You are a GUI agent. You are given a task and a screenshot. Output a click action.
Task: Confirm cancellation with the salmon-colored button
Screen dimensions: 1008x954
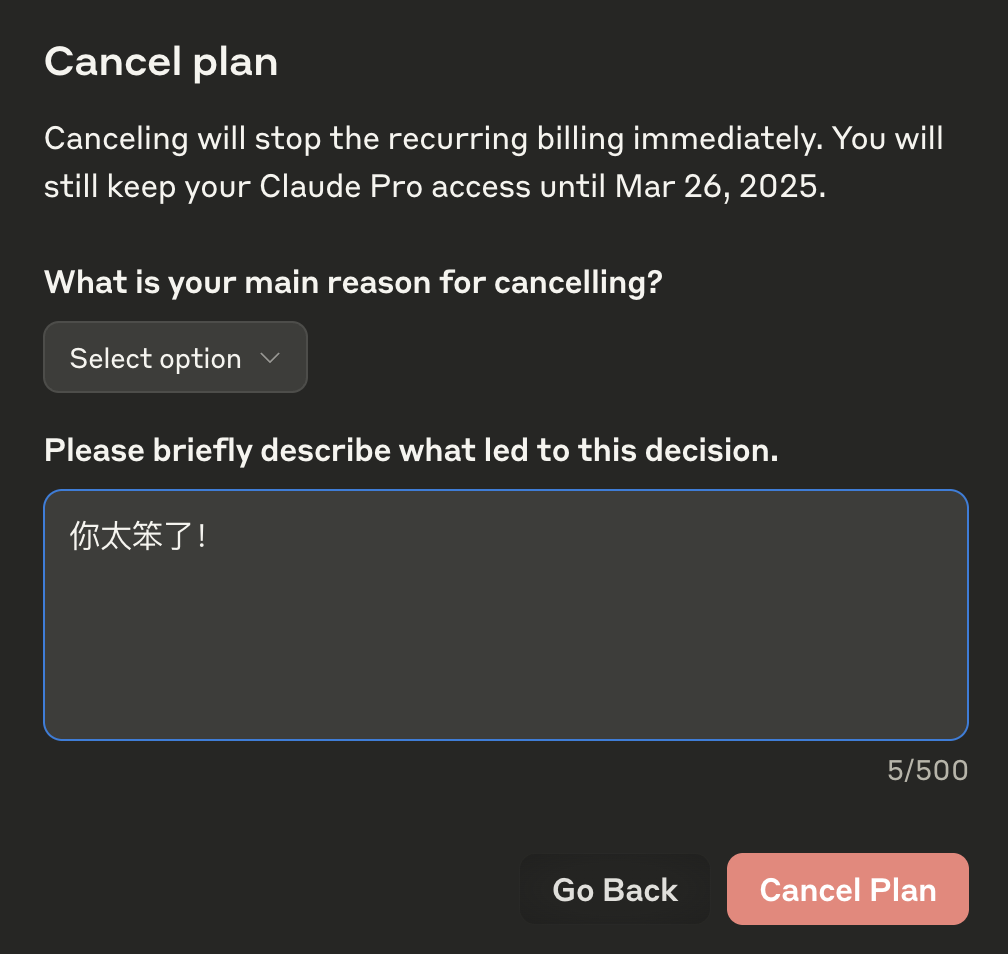point(847,889)
